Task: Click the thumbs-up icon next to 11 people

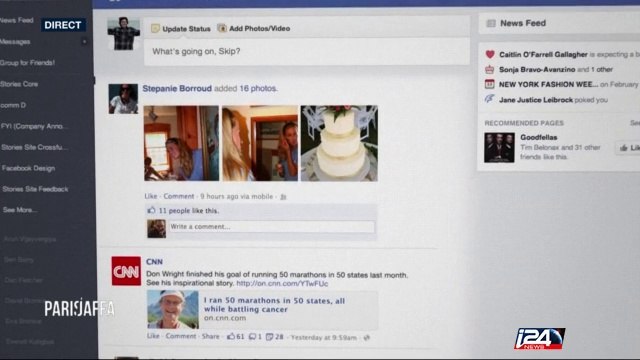Action: [x=151, y=210]
